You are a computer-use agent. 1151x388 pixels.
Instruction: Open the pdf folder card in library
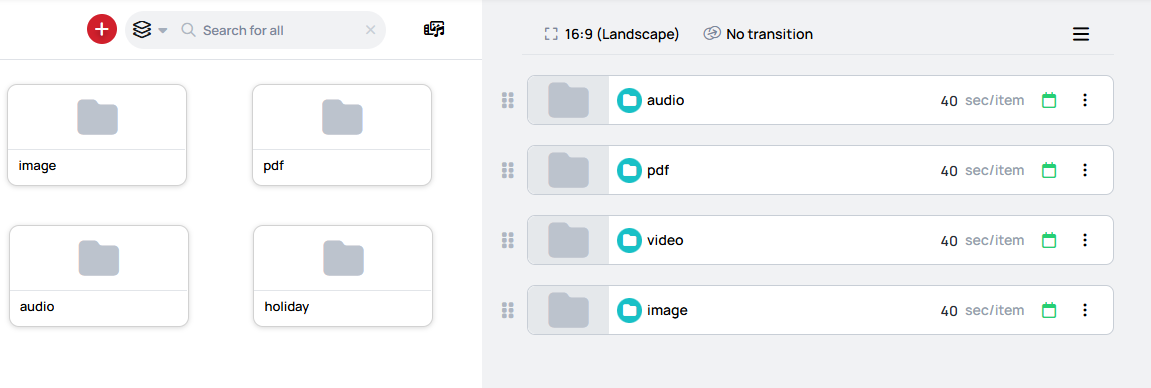click(342, 135)
